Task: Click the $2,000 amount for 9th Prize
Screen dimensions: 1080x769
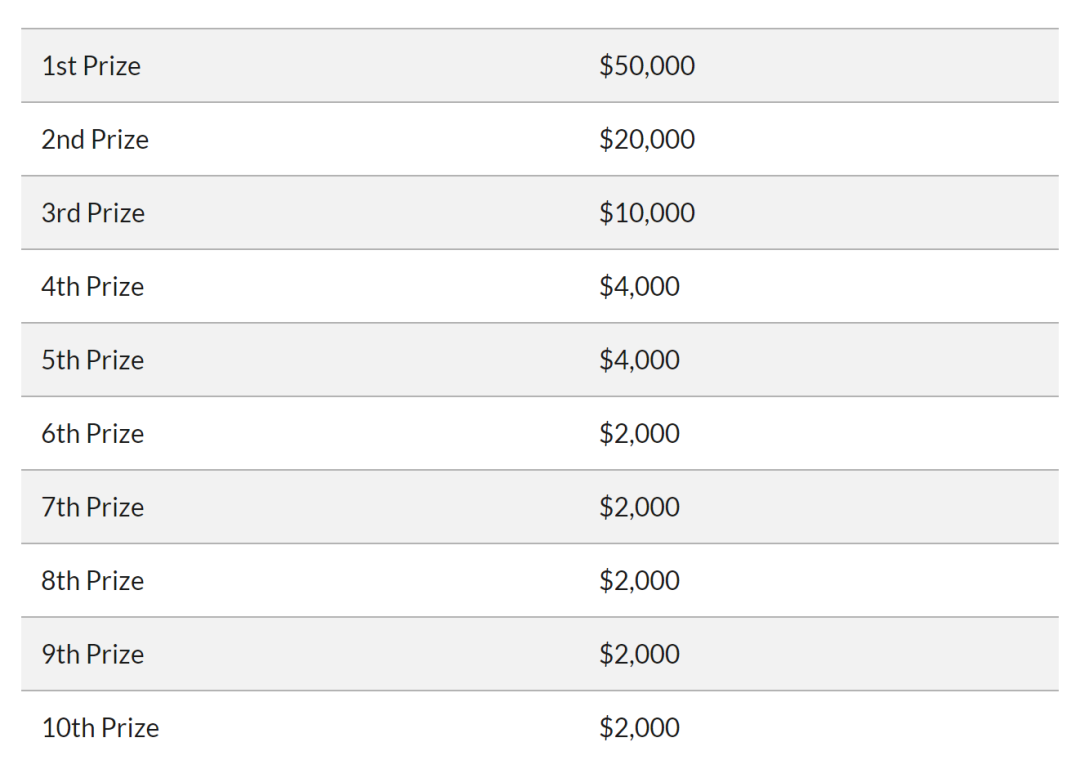Action: (x=639, y=654)
